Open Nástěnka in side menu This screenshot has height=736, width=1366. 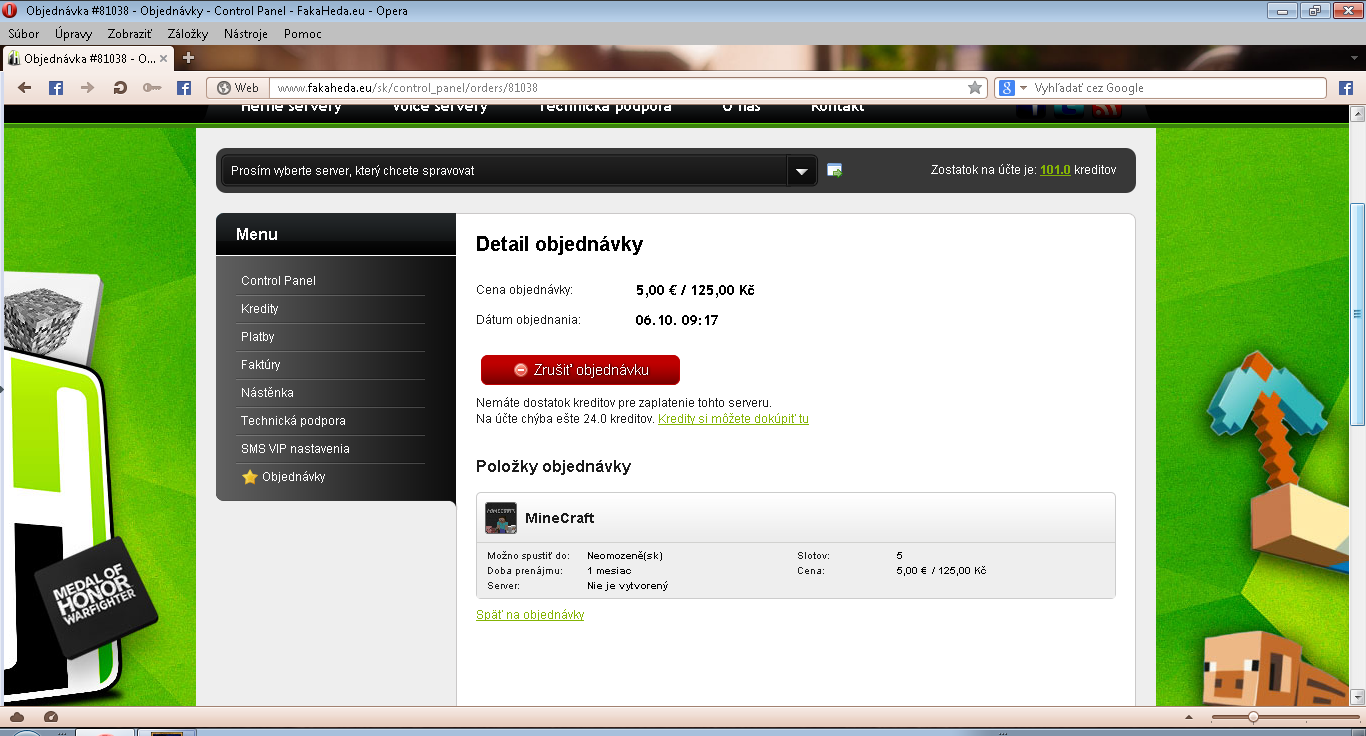pos(267,393)
